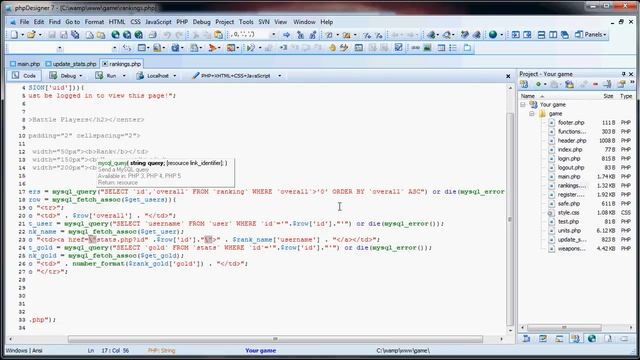640x360 pixels.
Task: Click the blue Go arrow icon
Action: [286, 35]
